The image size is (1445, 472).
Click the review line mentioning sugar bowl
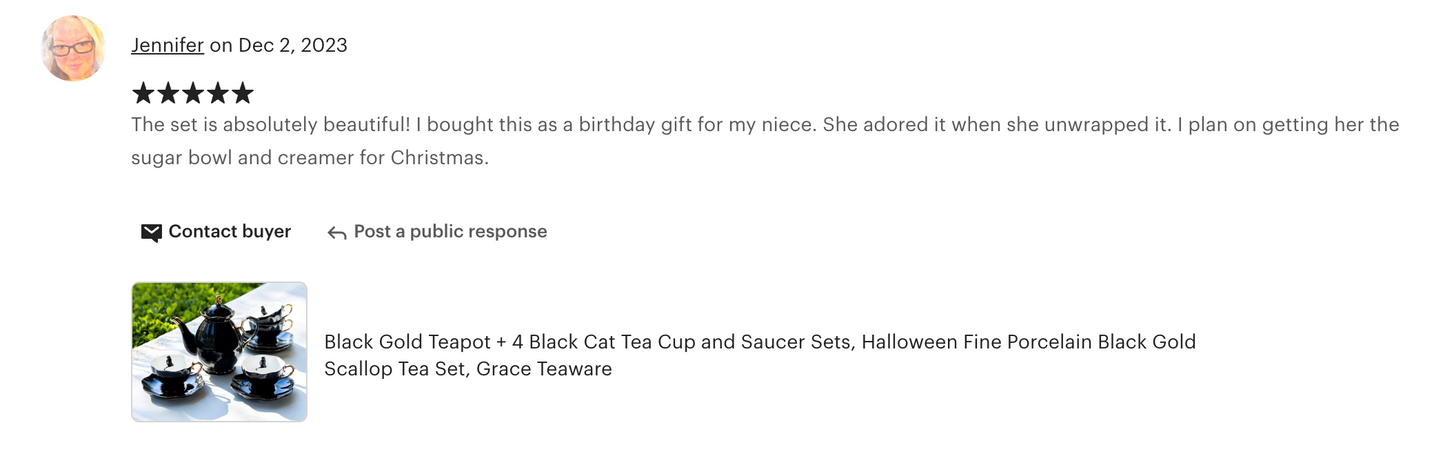(x=310, y=158)
